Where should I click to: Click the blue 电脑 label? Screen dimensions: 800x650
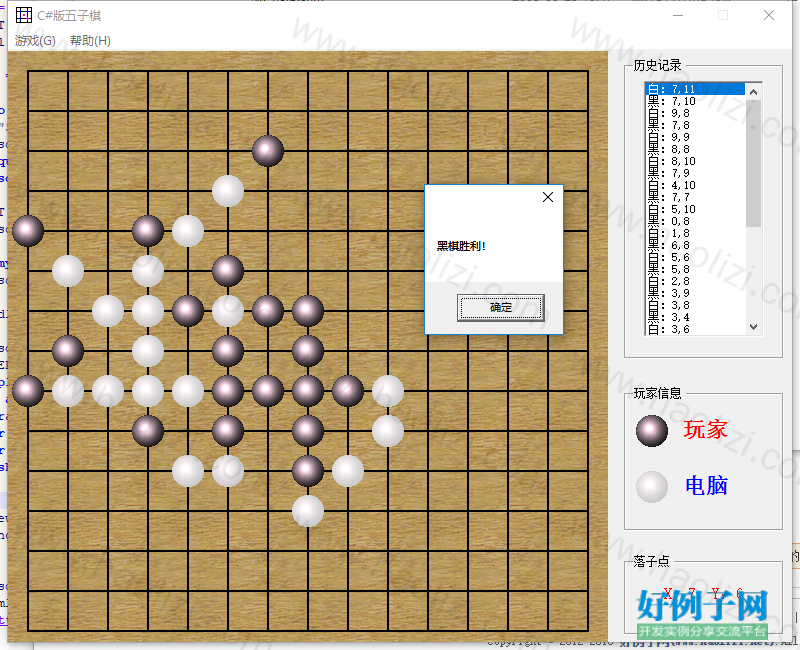(x=706, y=485)
